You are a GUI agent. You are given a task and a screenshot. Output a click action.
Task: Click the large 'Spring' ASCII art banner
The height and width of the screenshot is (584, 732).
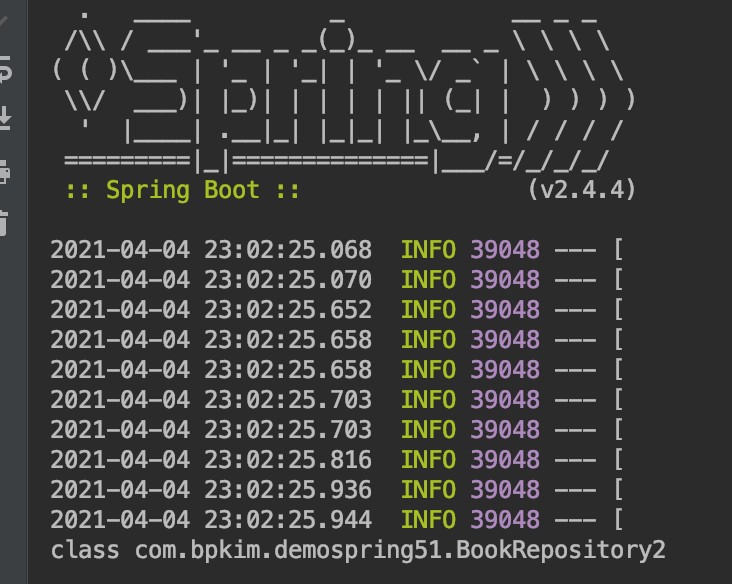[x=344, y=92]
